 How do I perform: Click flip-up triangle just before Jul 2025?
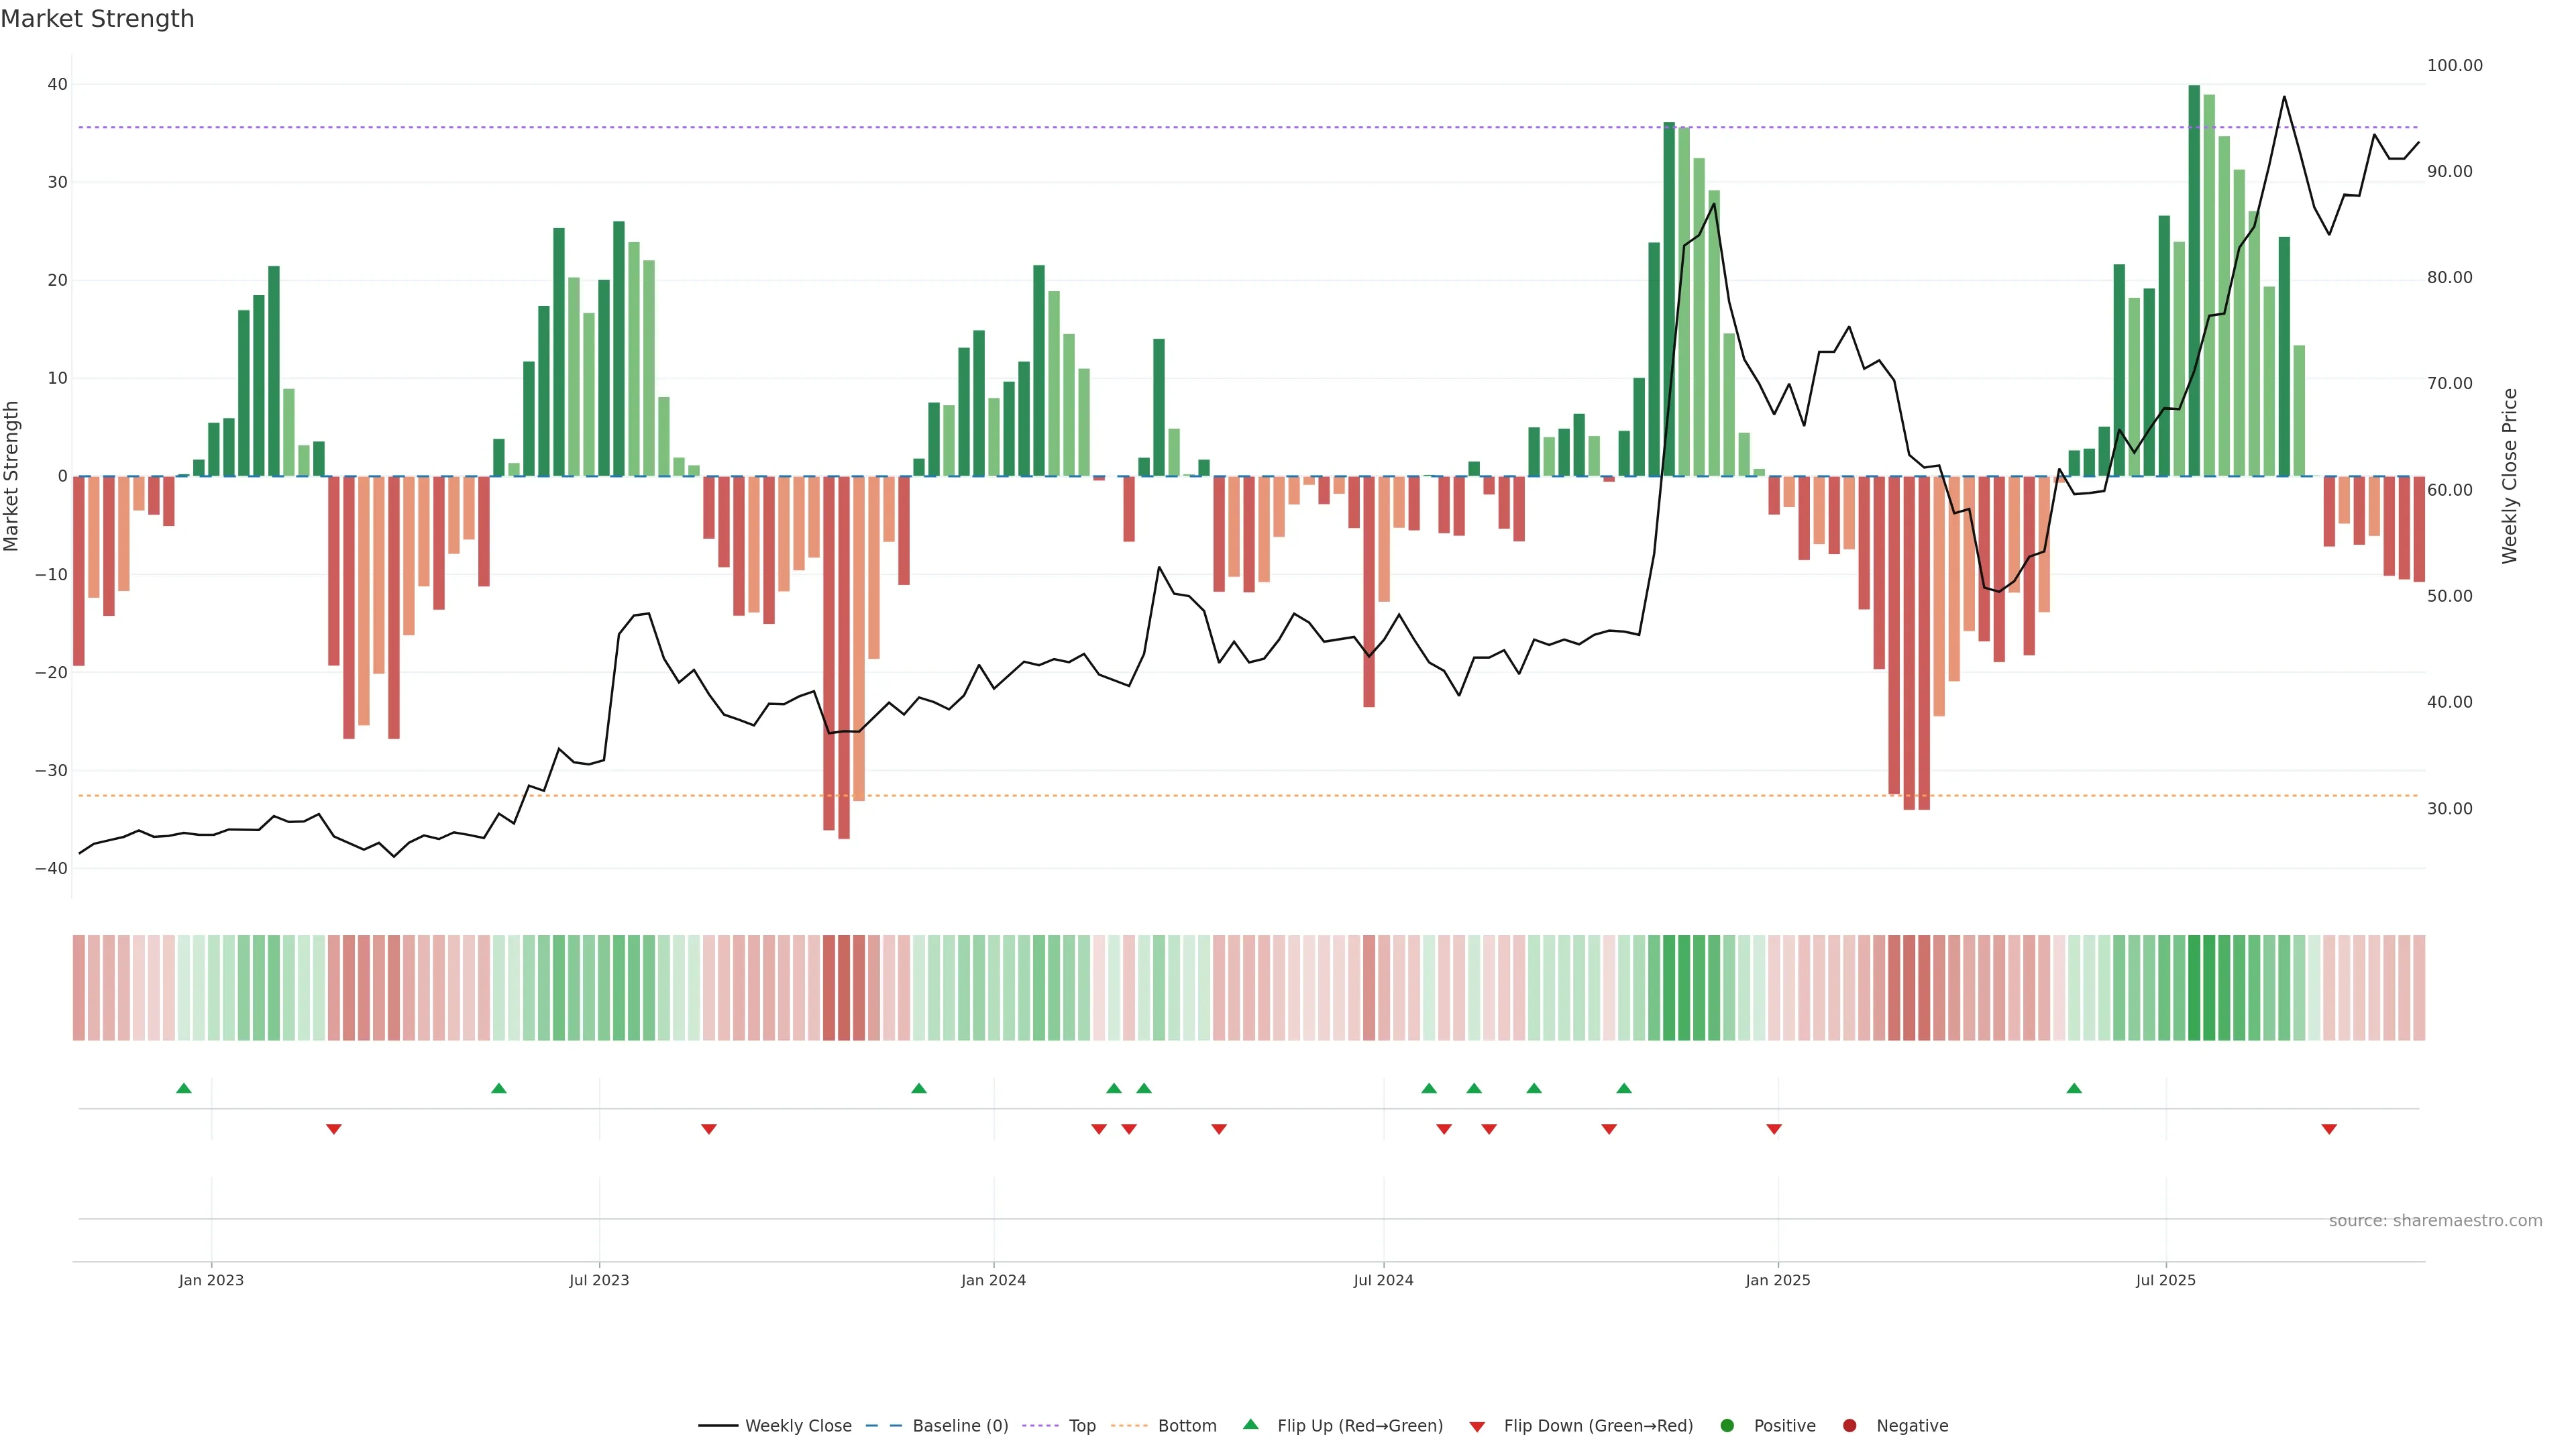click(x=2074, y=1088)
